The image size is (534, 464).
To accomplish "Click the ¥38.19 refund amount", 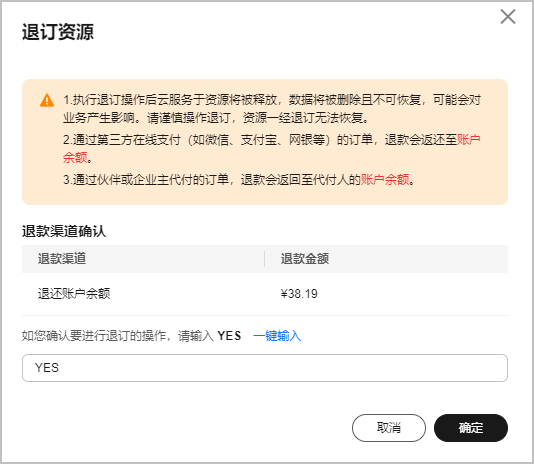I will [299, 294].
